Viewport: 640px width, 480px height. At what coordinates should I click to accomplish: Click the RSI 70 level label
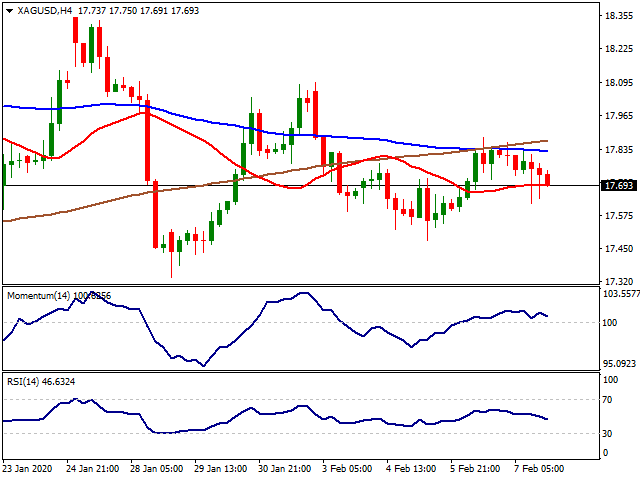pyautogui.click(x=607, y=400)
